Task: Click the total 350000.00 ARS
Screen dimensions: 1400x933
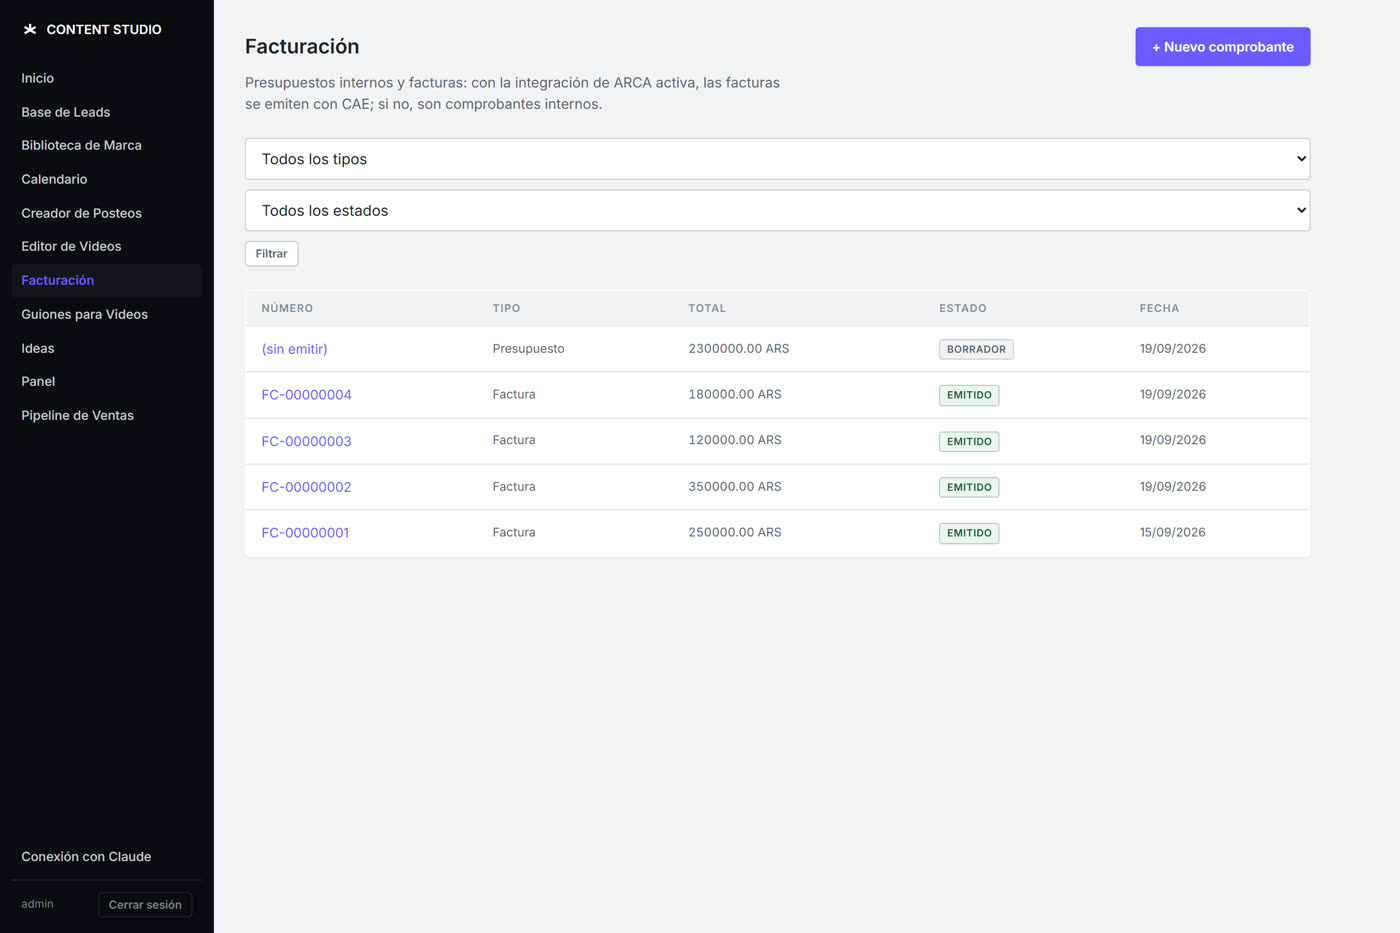Action: pos(735,487)
